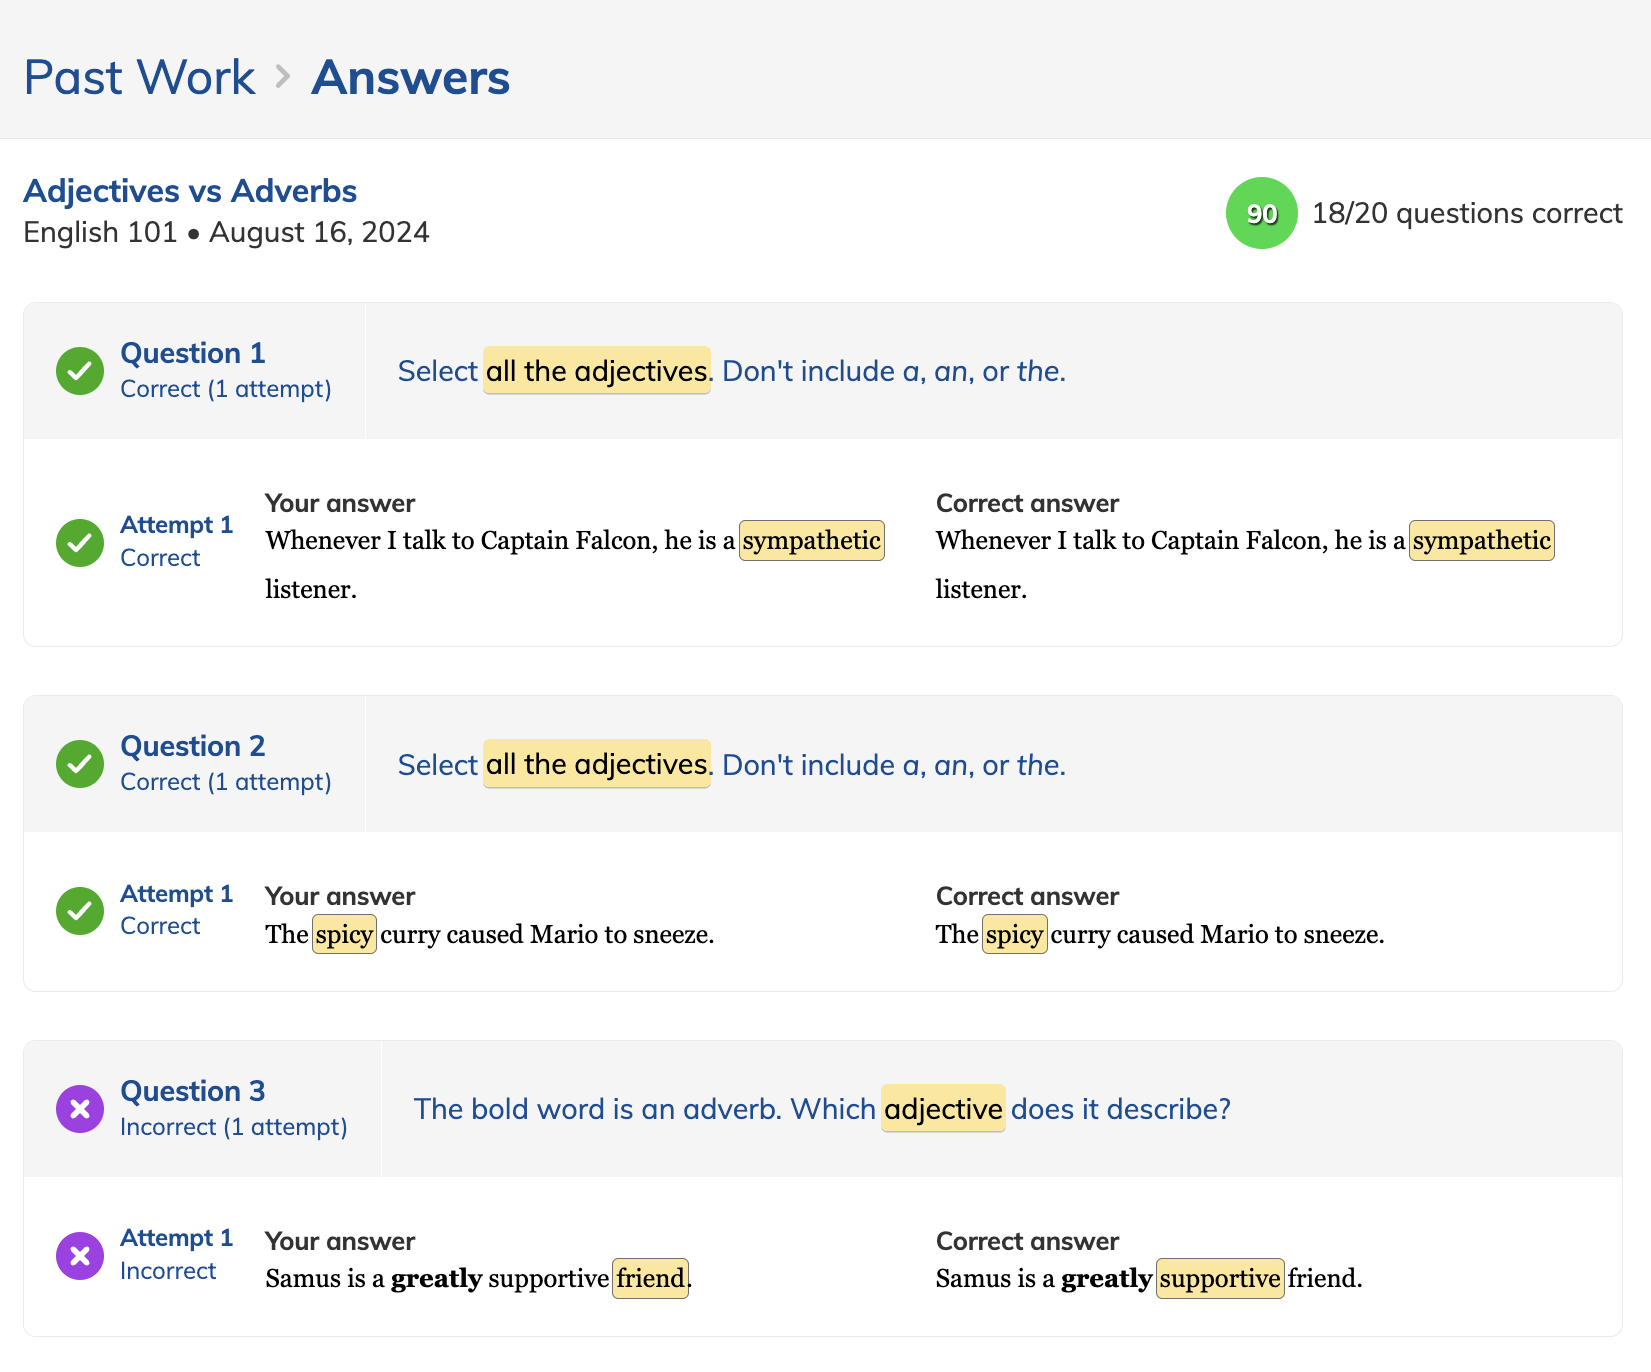This screenshot has height=1372, width=1651.
Task: Click the Answers breadcrumb heading
Action: point(411,78)
